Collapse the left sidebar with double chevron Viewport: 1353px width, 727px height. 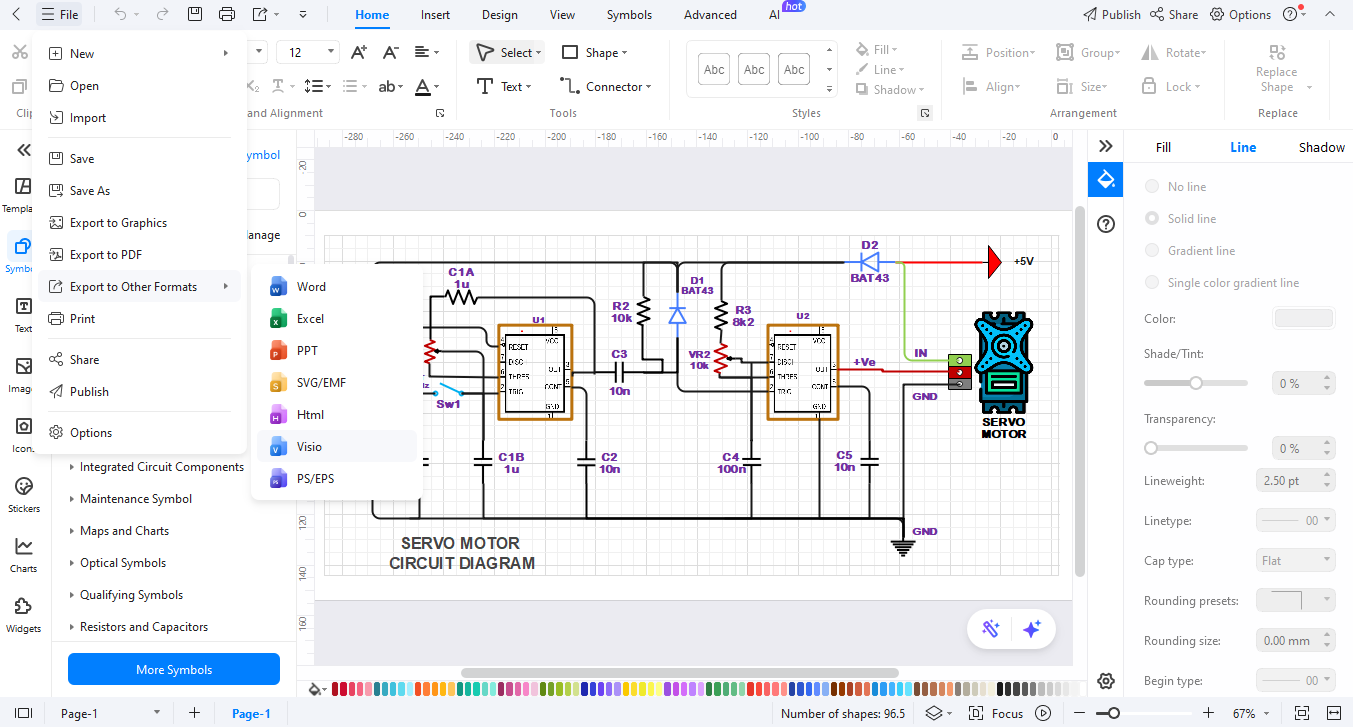click(23, 150)
